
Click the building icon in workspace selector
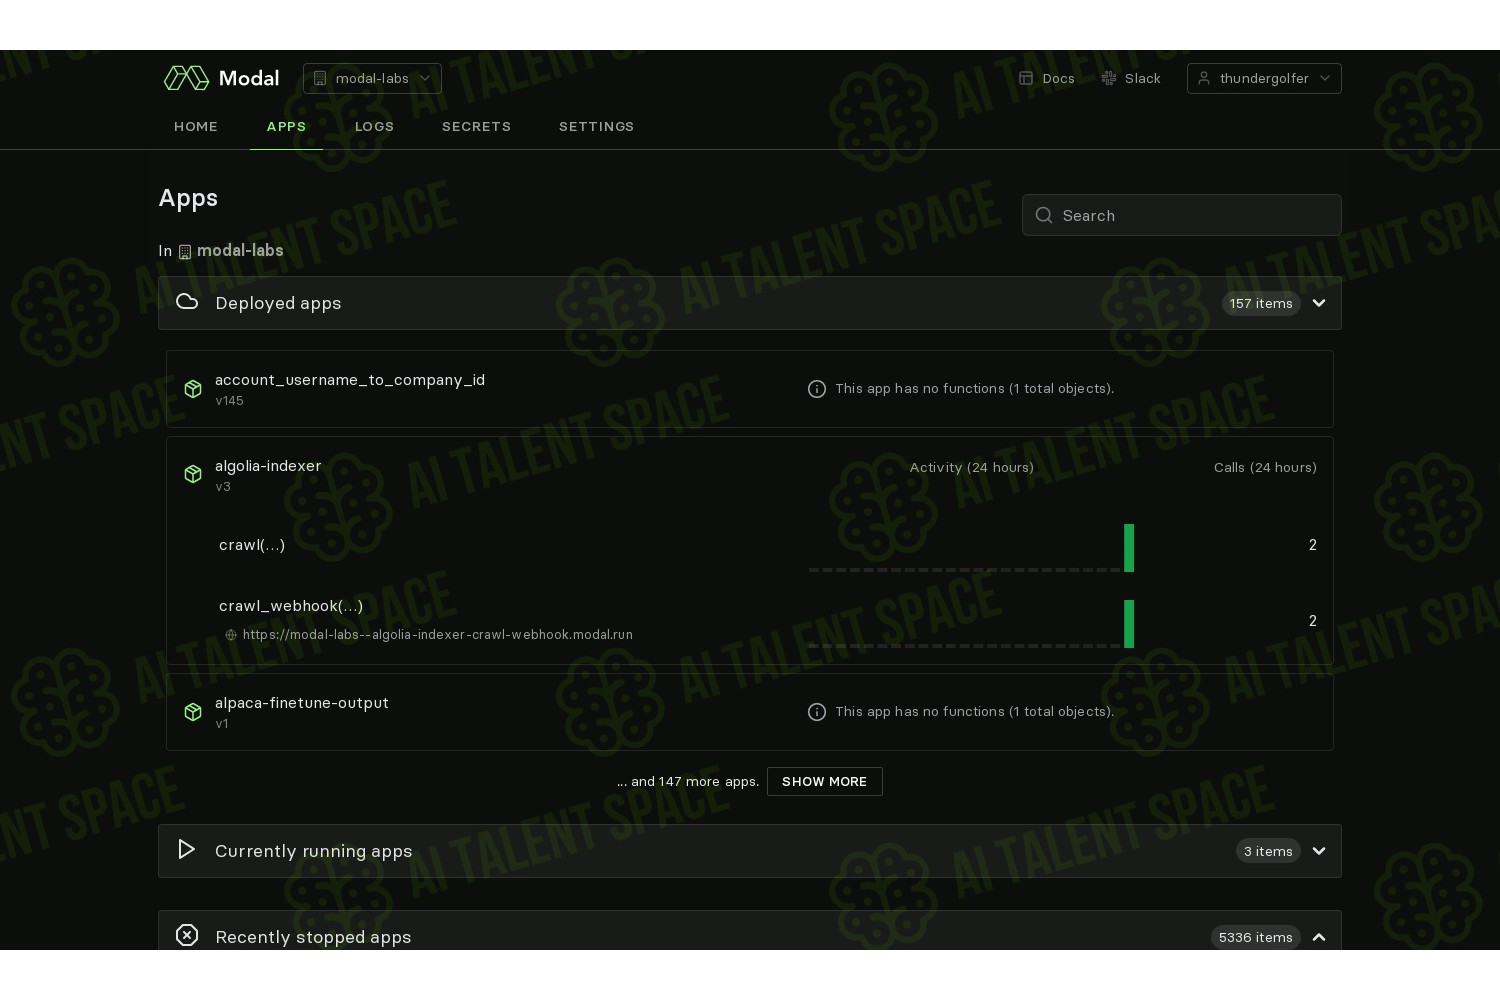(320, 78)
